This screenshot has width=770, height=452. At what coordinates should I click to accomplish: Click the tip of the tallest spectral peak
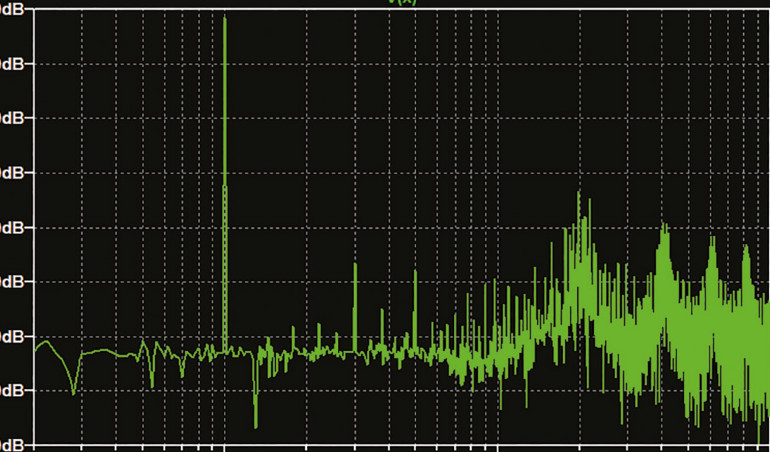225,18
